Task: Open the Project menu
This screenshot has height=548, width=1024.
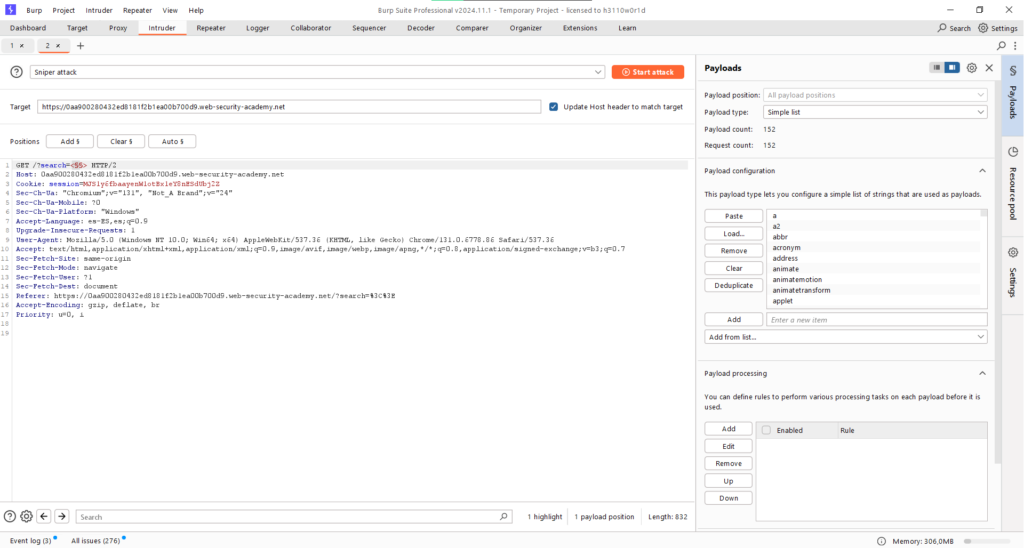Action: pos(63,10)
